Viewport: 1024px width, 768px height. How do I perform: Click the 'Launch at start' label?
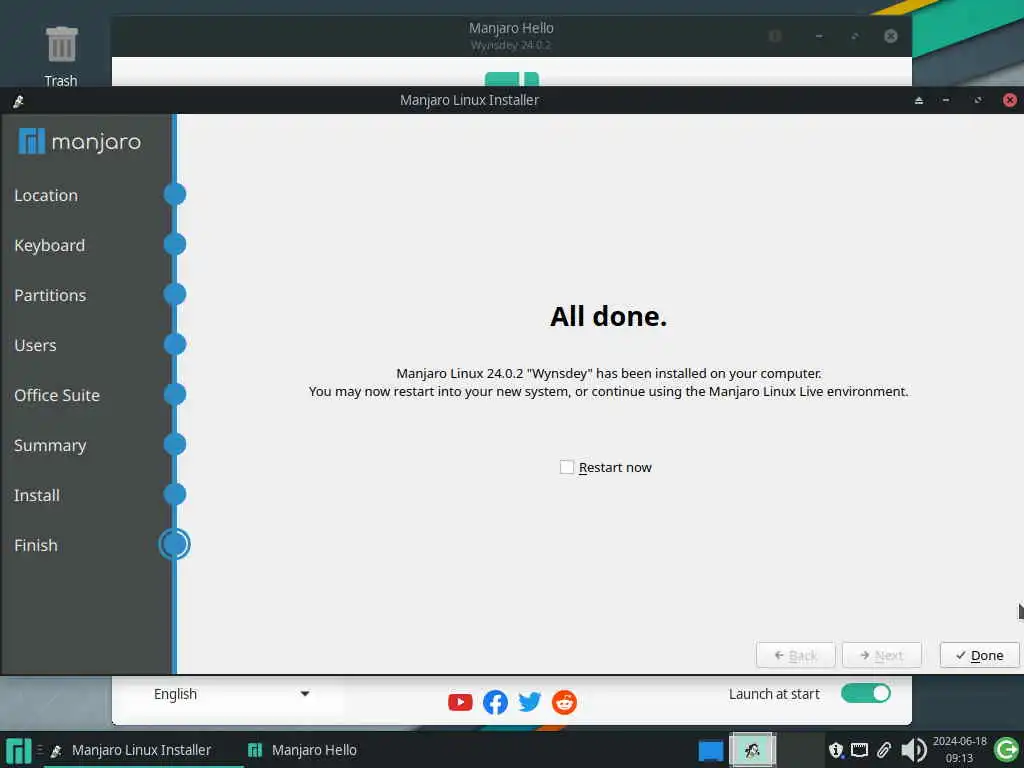774,694
